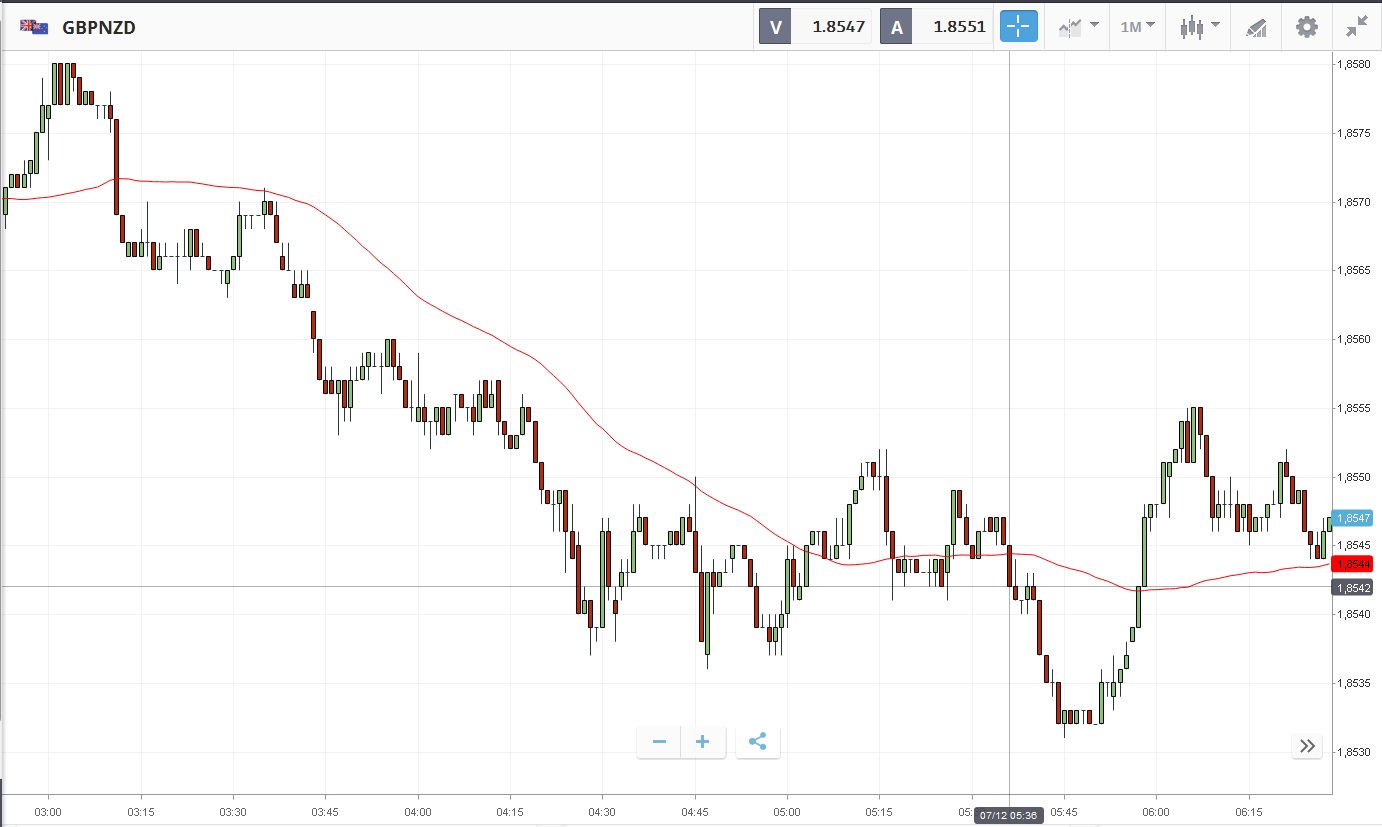Viewport: 1382px width, 827px height.
Task: Select the drawing tools pencil icon
Action: click(1256, 27)
